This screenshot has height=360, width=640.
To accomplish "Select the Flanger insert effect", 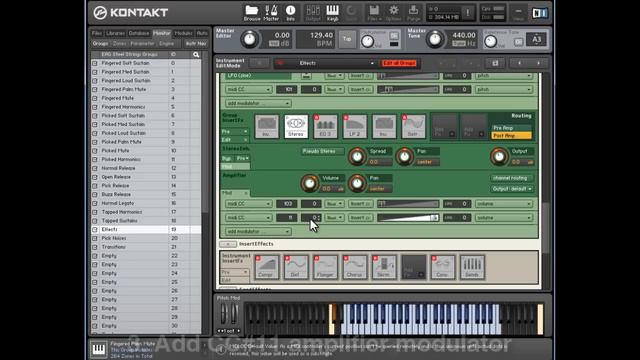I will [x=325, y=267].
